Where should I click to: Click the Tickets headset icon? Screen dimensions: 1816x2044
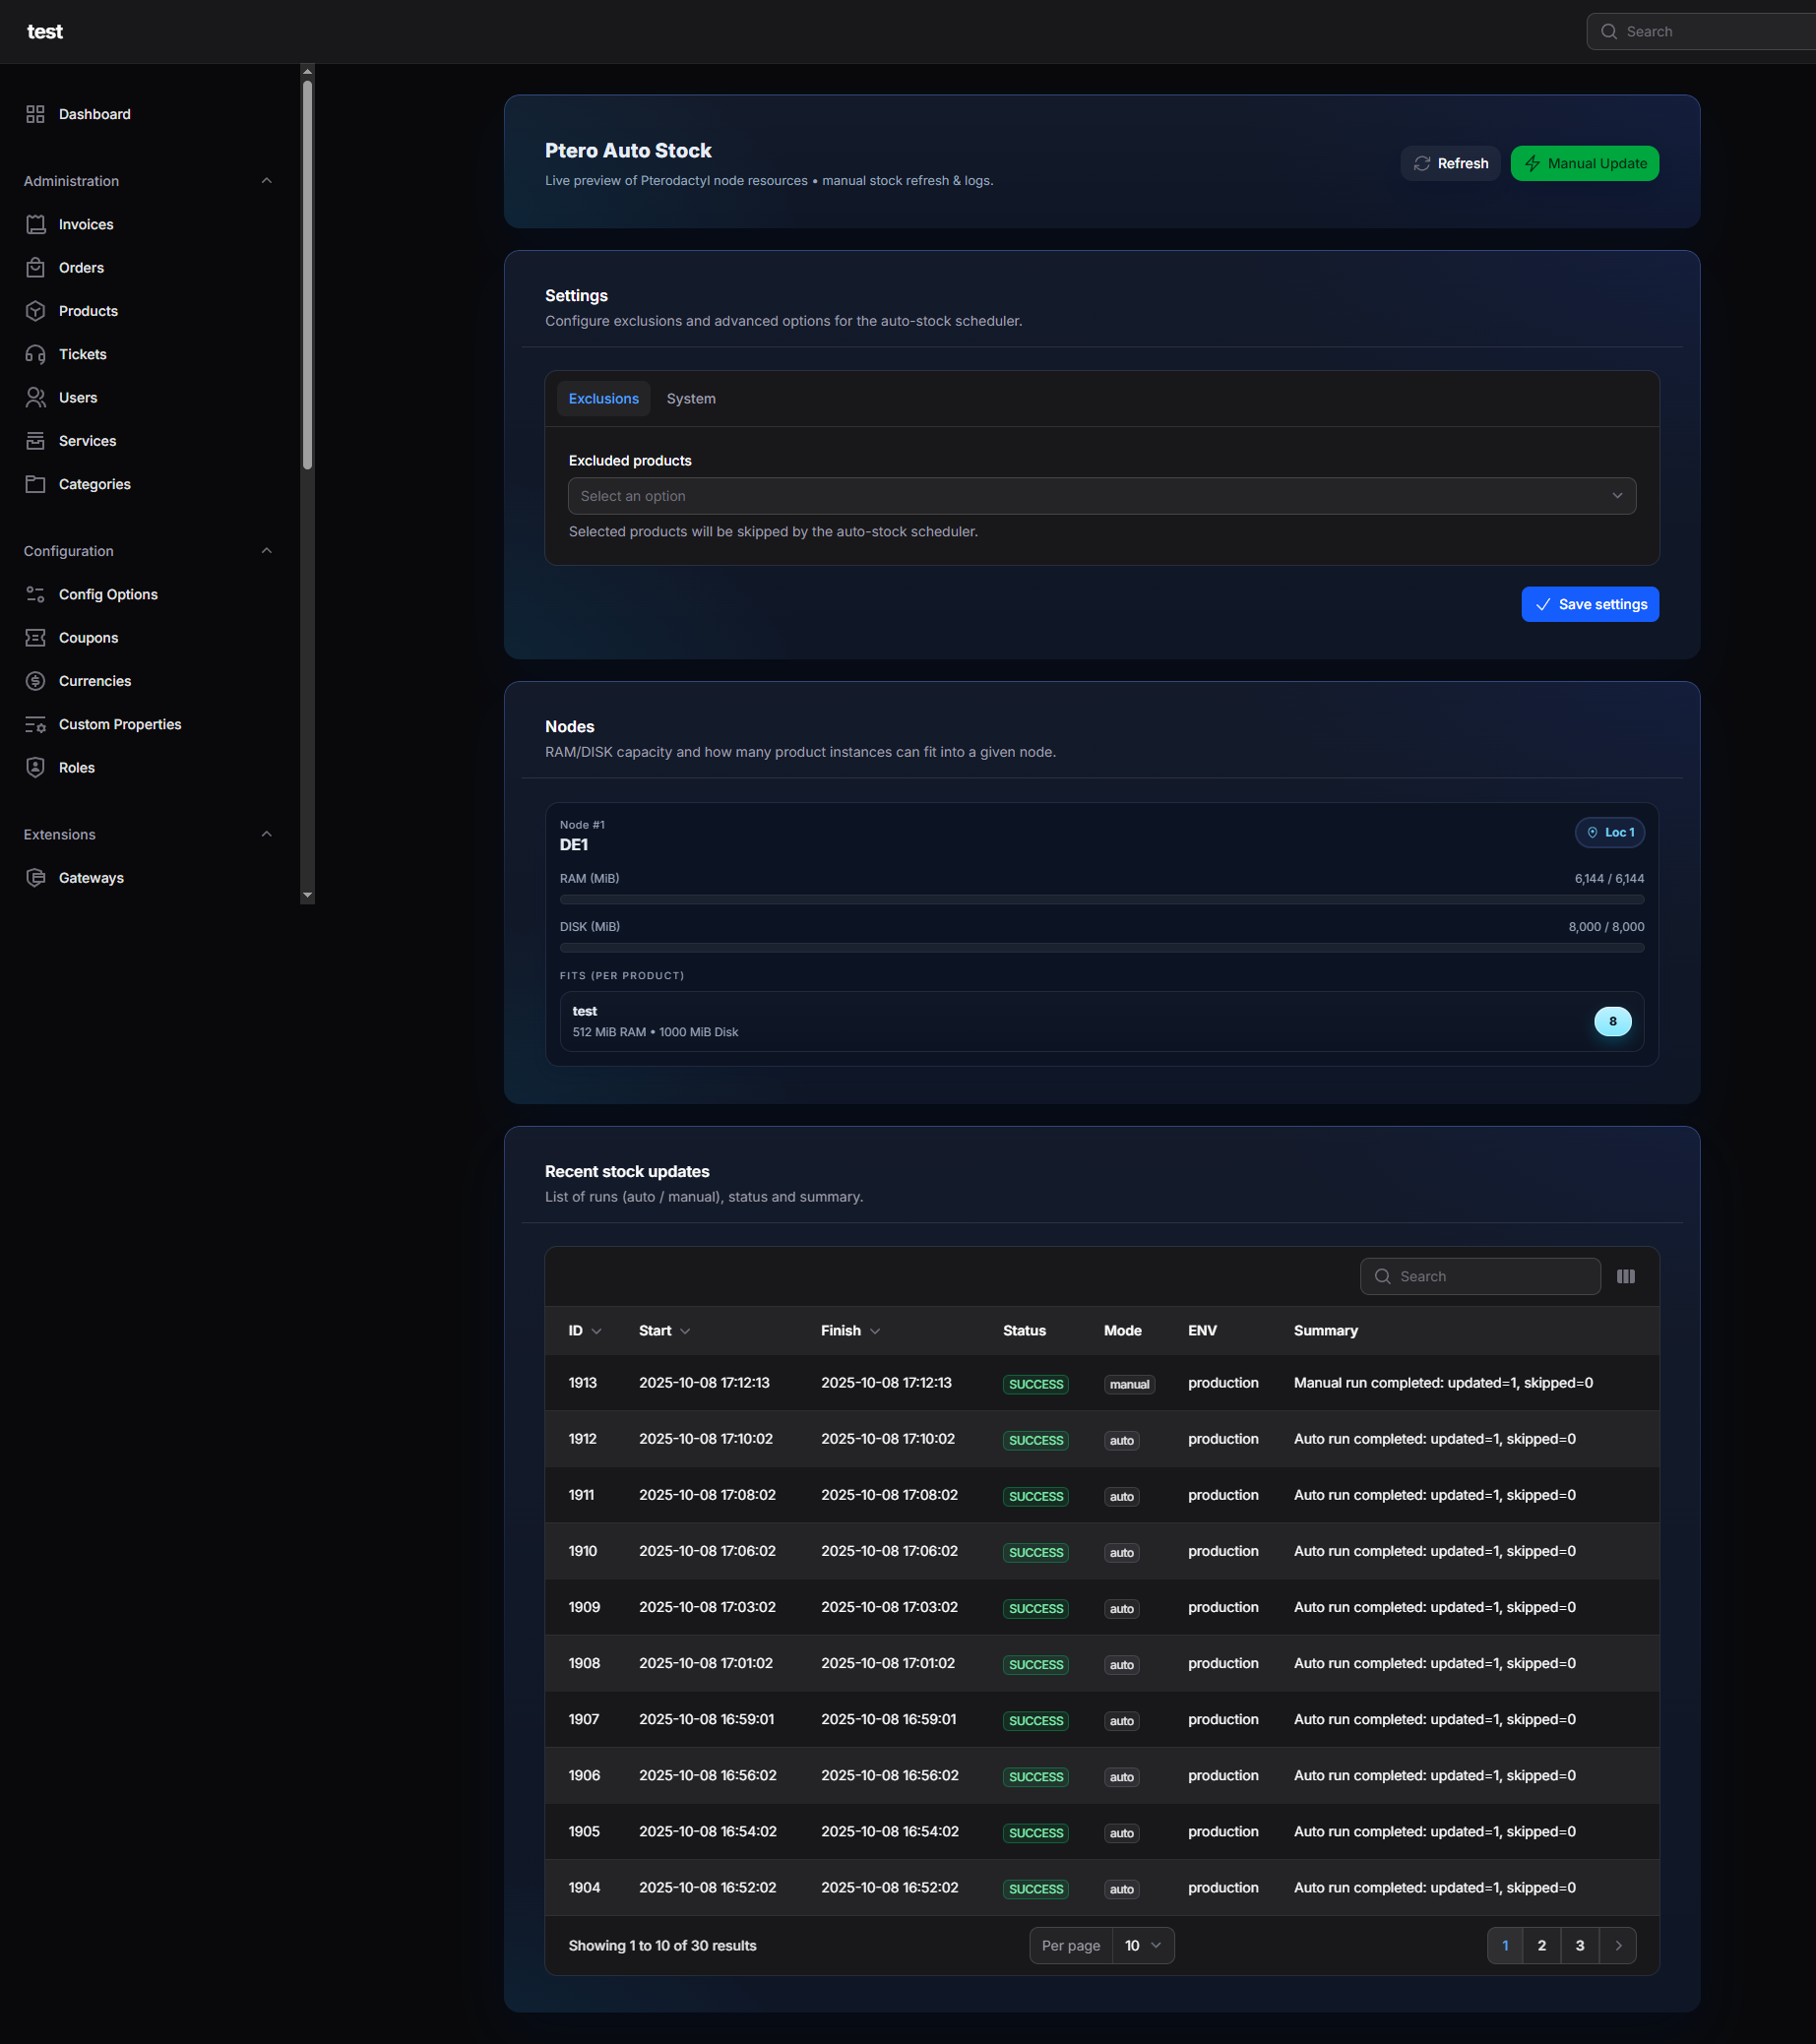pos(35,354)
